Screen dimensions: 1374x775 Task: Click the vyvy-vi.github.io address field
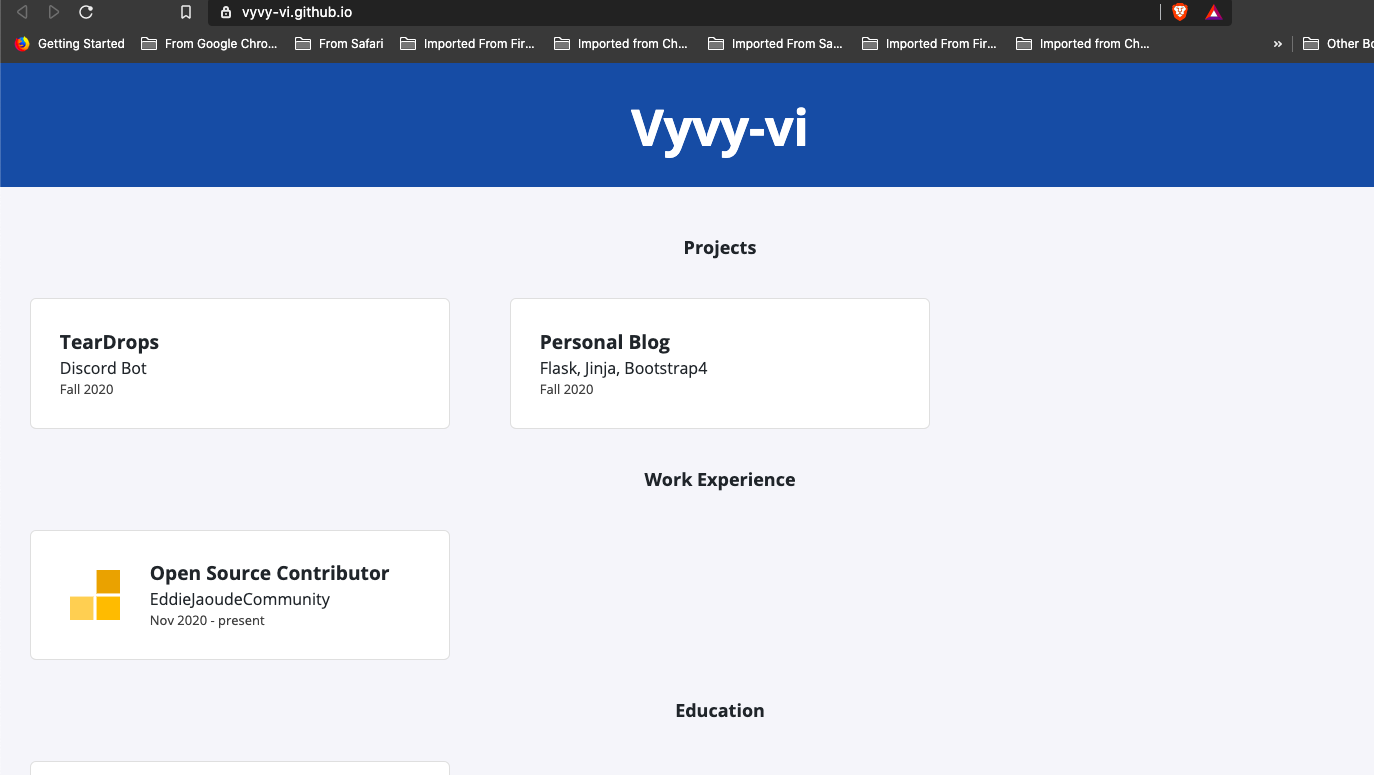coord(684,12)
